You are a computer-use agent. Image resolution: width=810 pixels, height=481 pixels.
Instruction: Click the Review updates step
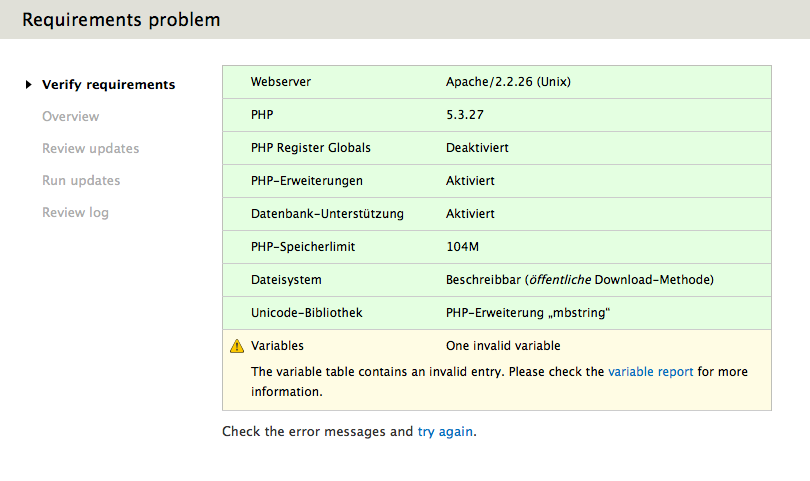[x=90, y=149]
